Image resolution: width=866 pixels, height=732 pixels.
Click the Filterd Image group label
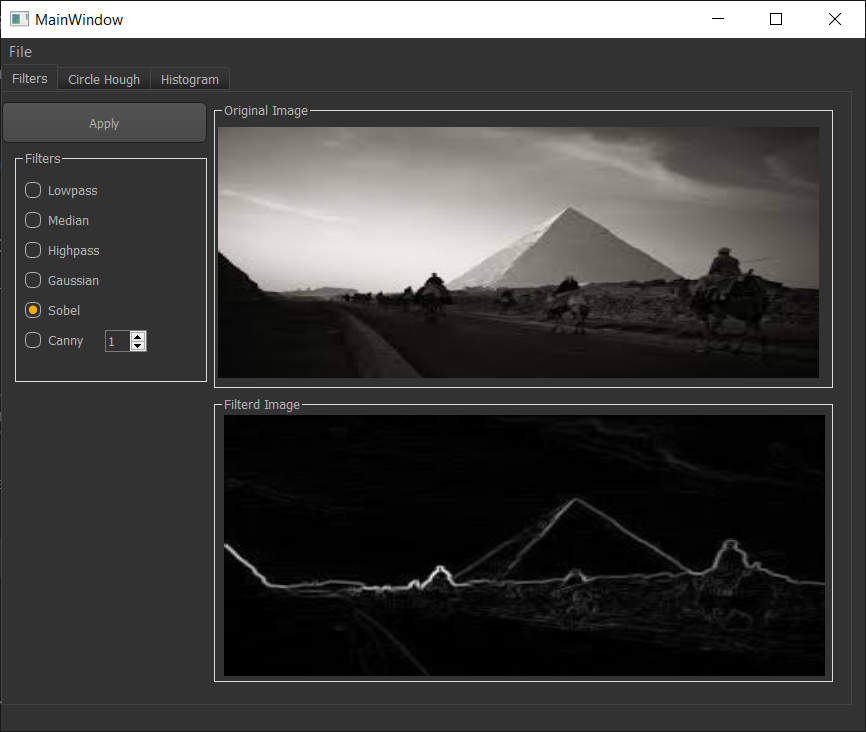point(262,404)
